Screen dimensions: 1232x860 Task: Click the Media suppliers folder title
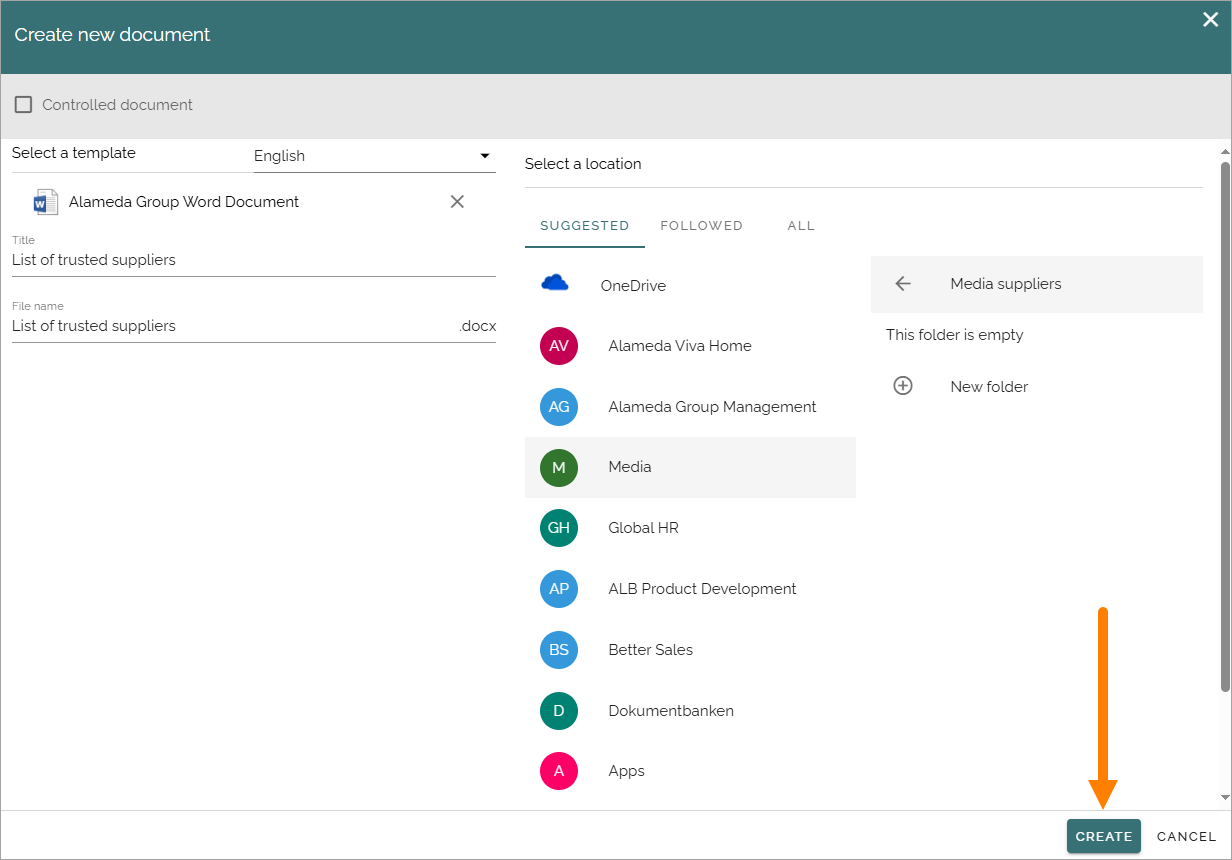tap(1006, 284)
